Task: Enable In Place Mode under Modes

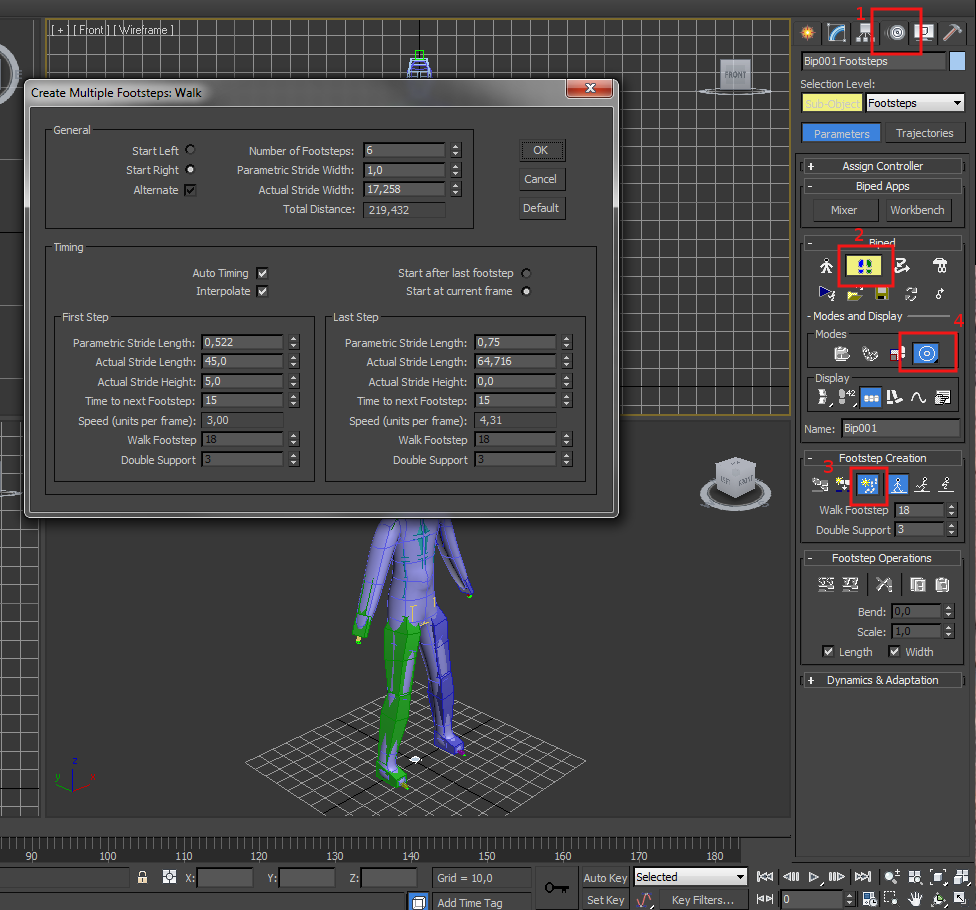Action: click(x=927, y=352)
